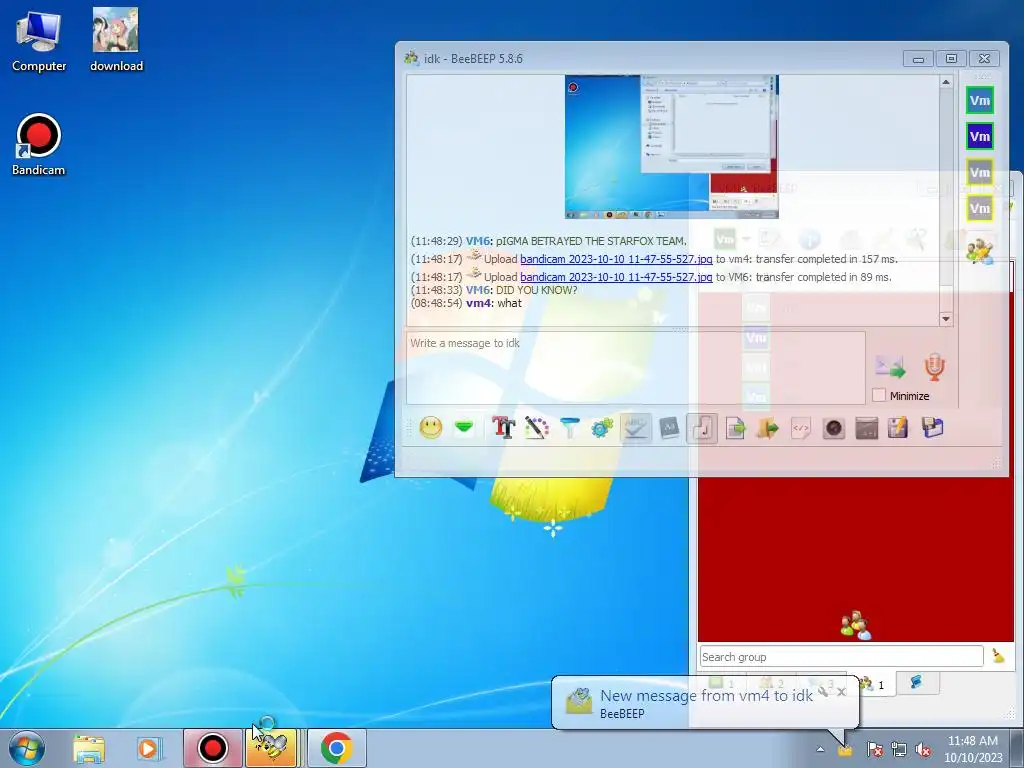Screen dimensions: 1024x768
Task: Toggle the word completer book icon
Action: click(669, 428)
